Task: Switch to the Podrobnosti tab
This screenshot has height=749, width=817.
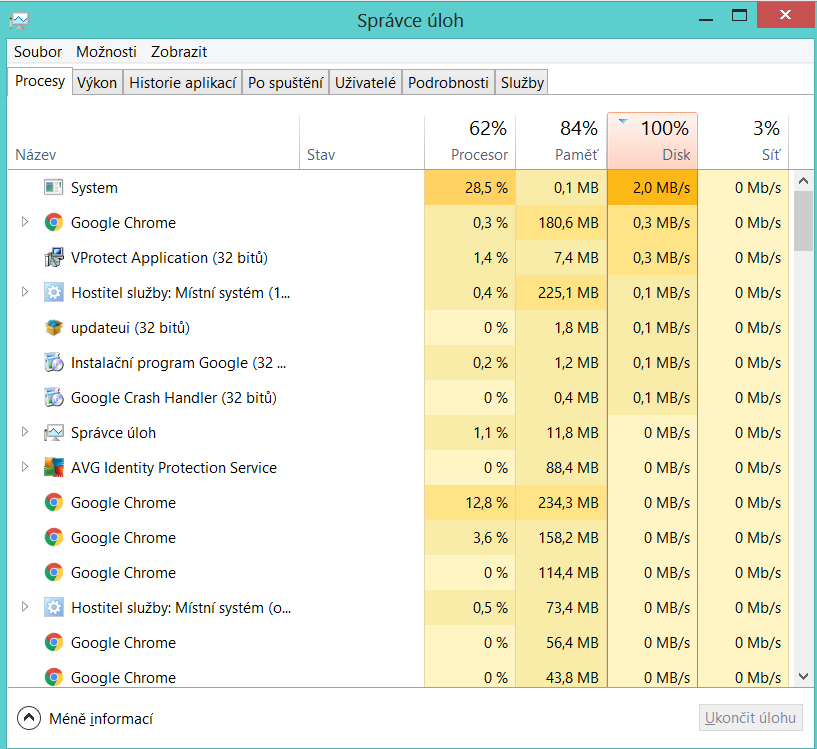Action: coord(448,83)
